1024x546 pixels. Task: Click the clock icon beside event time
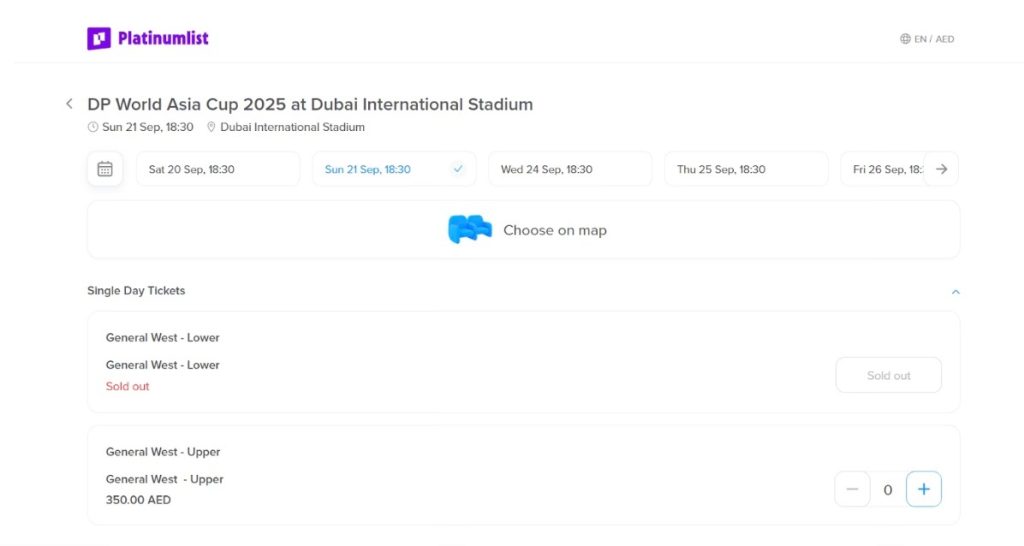pyautogui.click(x=93, y=127)
